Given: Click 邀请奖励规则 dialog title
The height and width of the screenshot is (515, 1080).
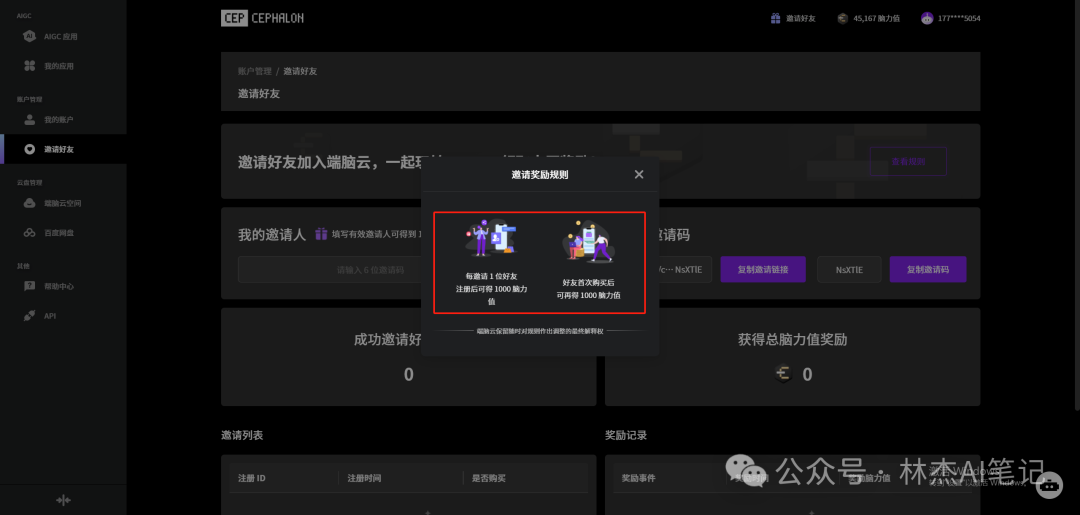Looking at the screenshot, I should [x=540, y=175].
